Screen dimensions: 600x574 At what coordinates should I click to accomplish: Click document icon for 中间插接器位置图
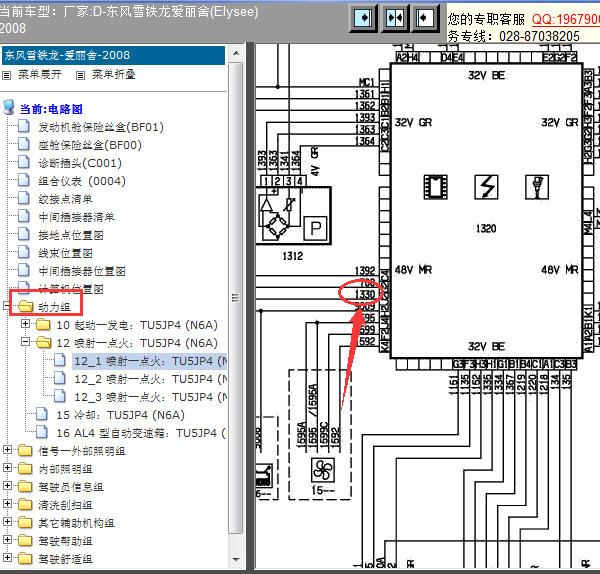pyautogui.click(x=24, y=270)
